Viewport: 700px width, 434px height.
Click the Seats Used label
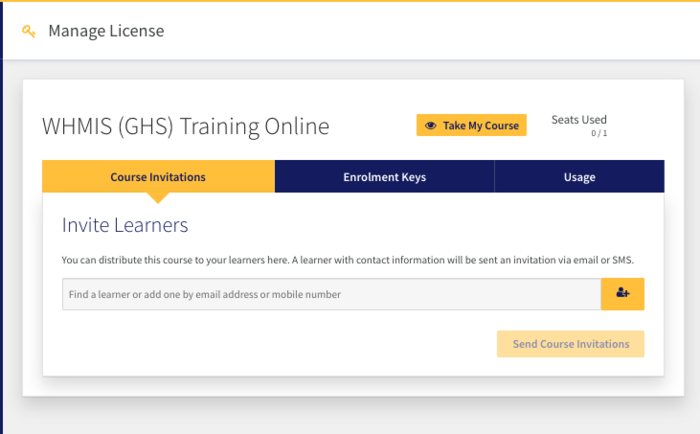pyautogui.click(x=579, y=120)
